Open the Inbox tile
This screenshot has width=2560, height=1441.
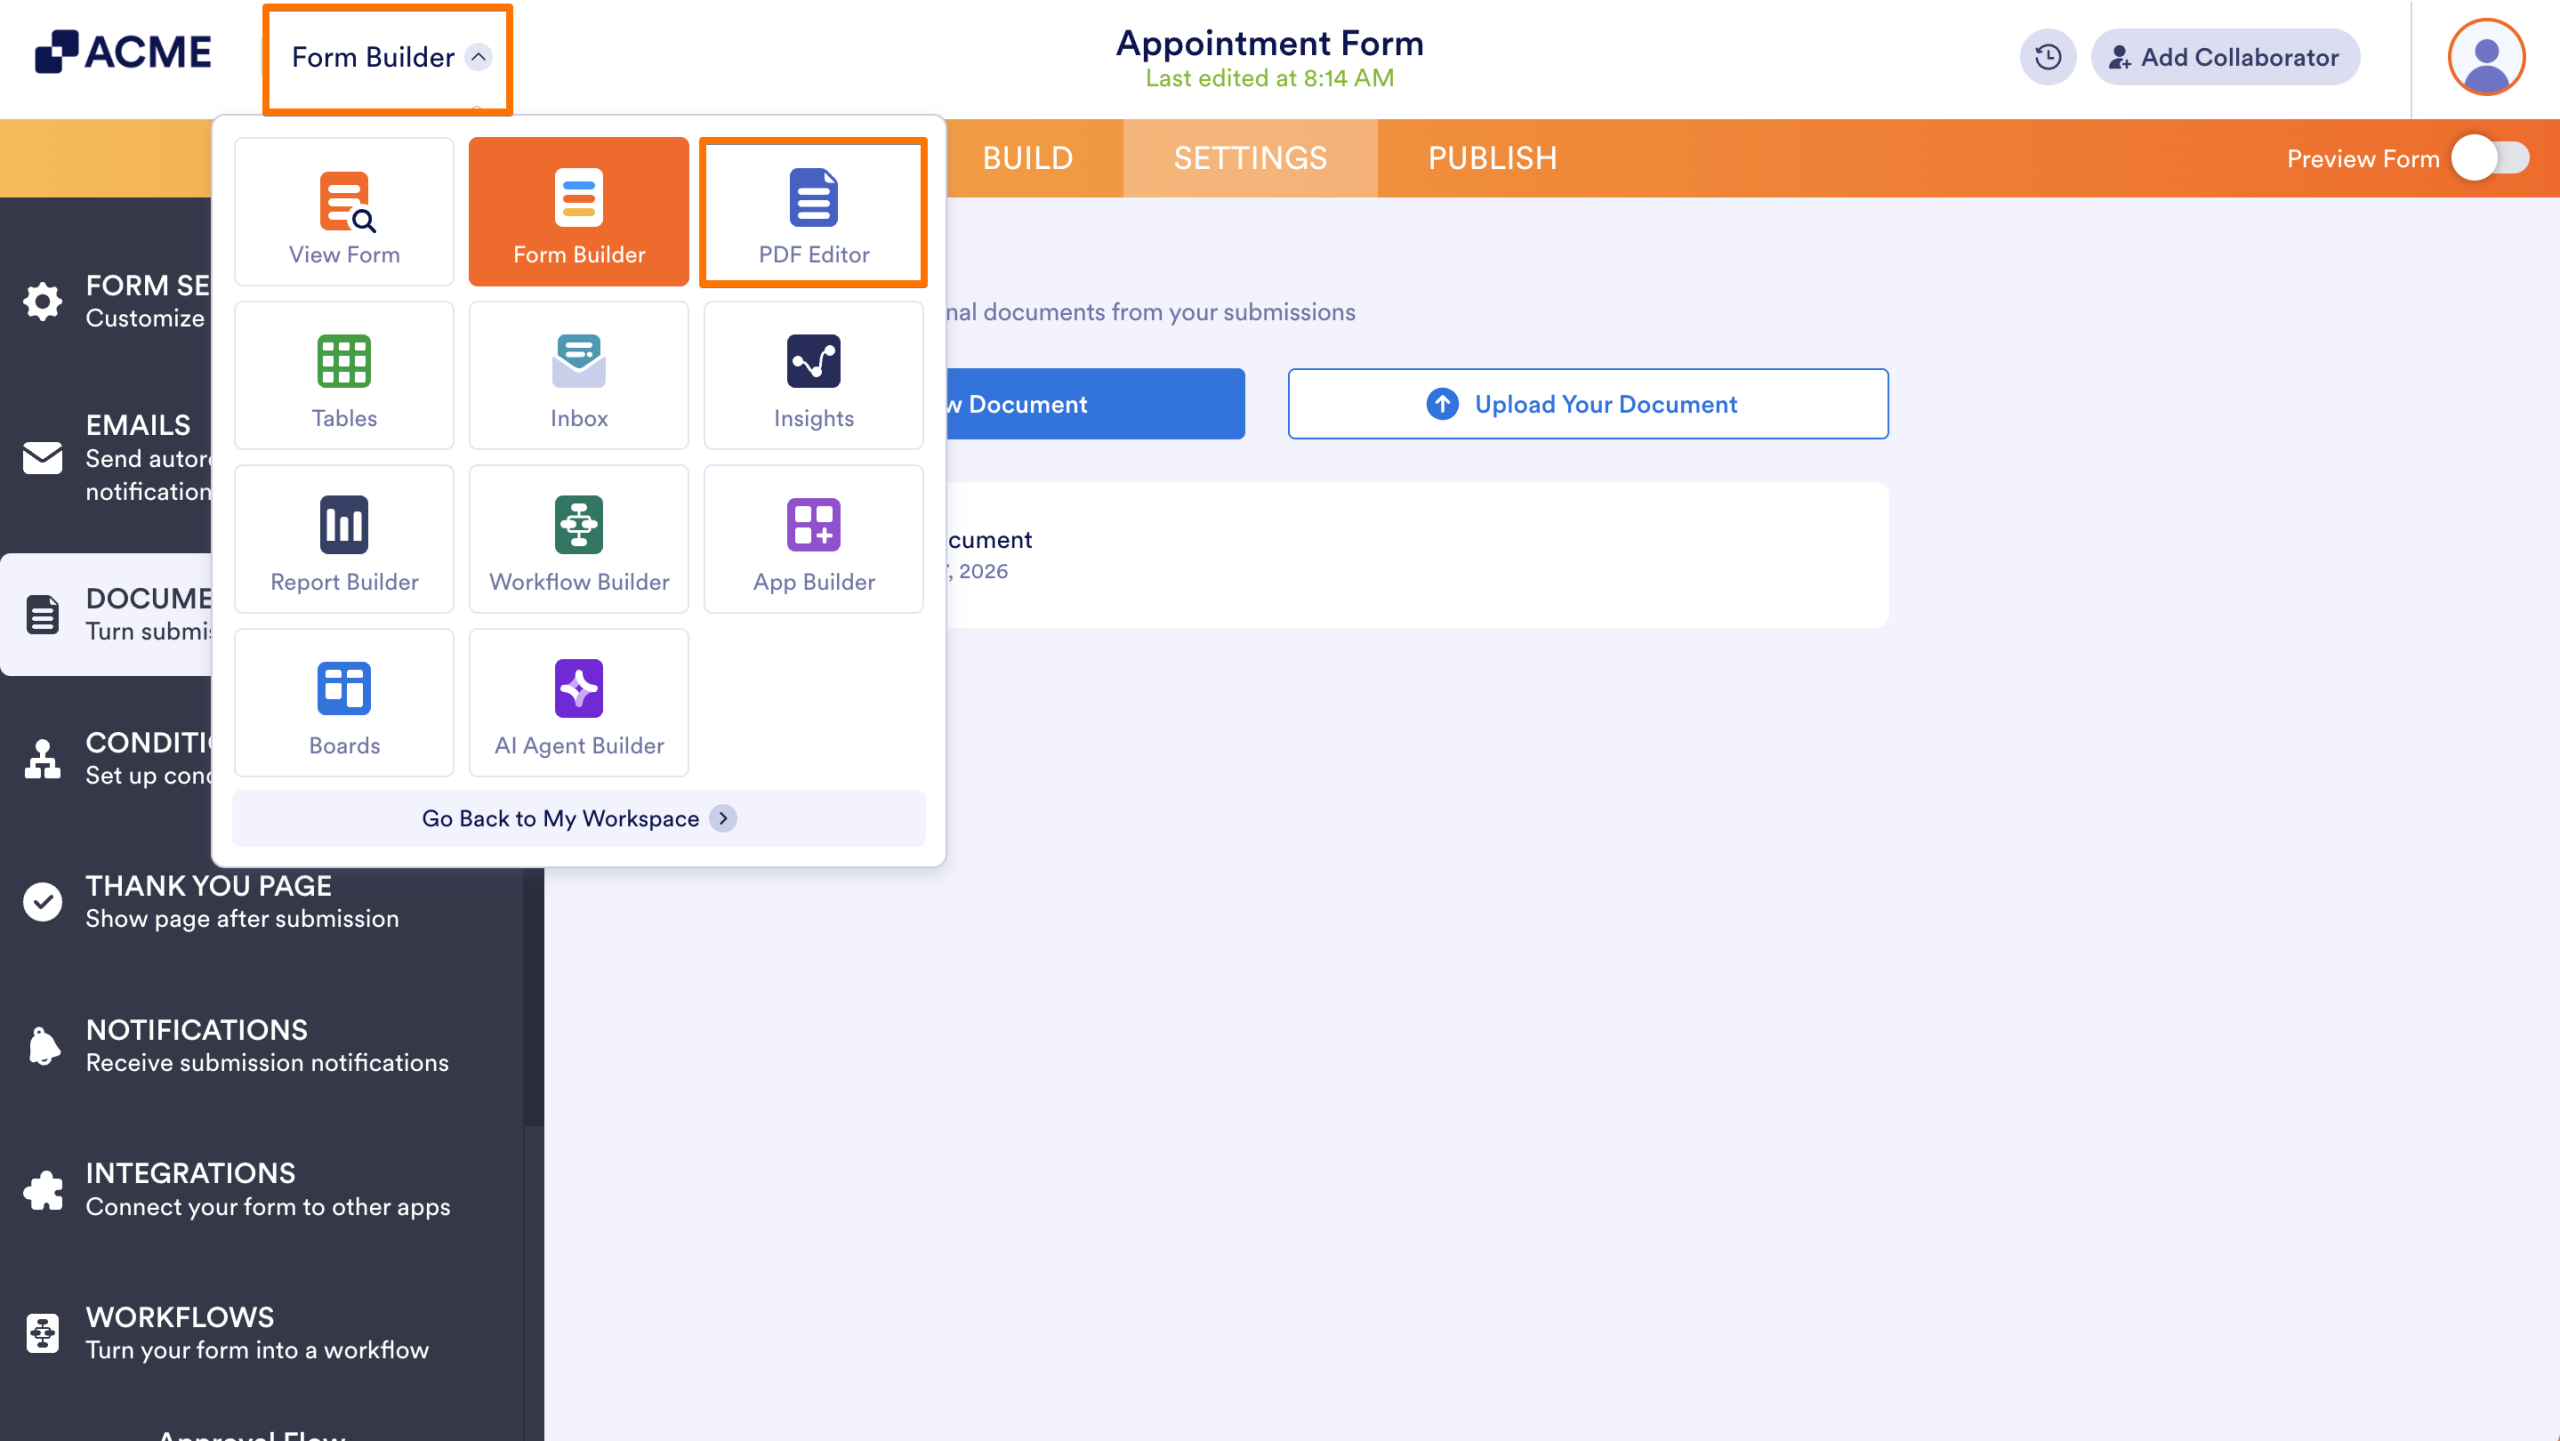coord(579,376)
